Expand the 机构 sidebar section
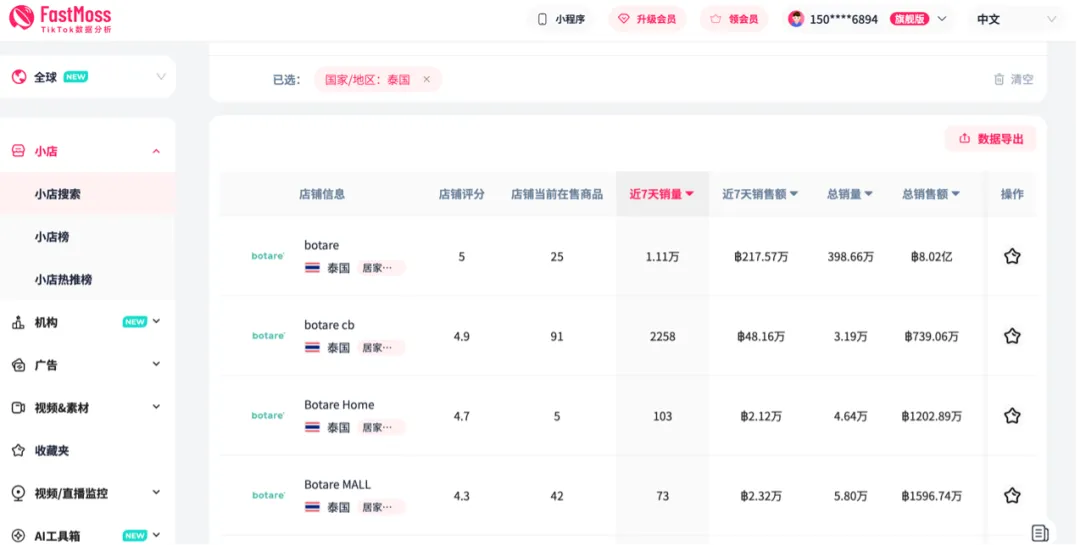The image size is (1080, 546). tap(156, 322)
